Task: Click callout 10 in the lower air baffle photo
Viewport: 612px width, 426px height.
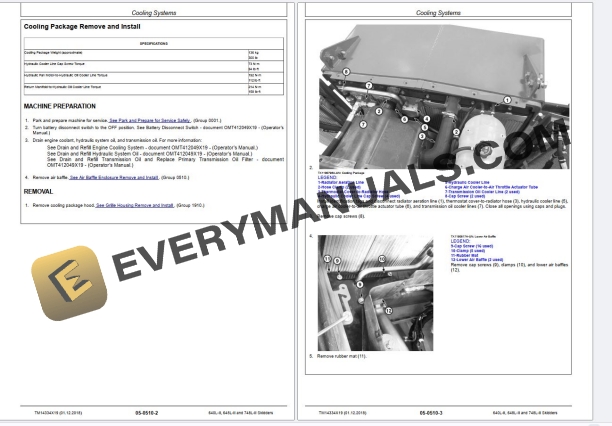Action: [381, 259]
